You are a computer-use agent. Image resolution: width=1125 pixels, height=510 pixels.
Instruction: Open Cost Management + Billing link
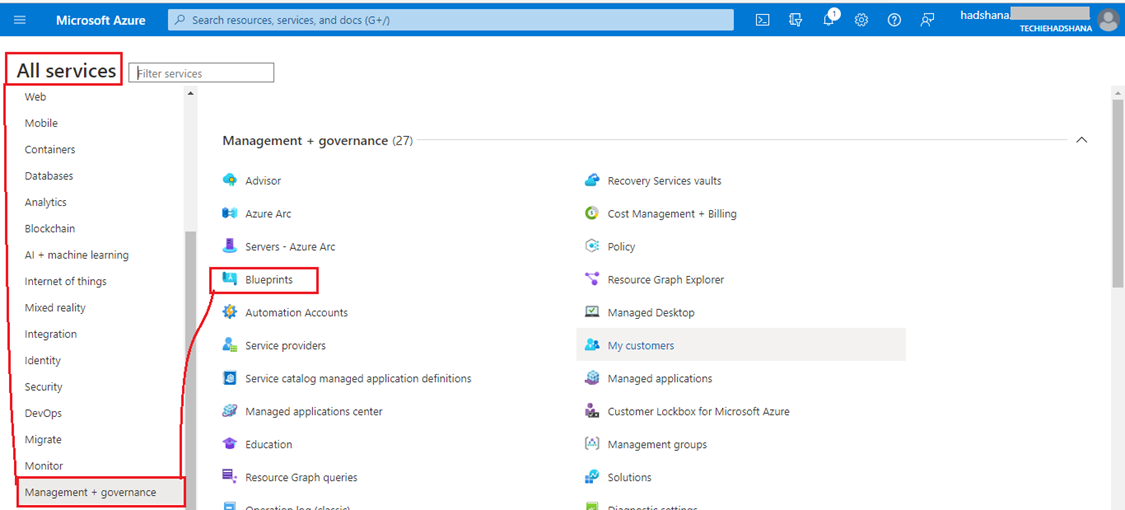click(672, 214)
